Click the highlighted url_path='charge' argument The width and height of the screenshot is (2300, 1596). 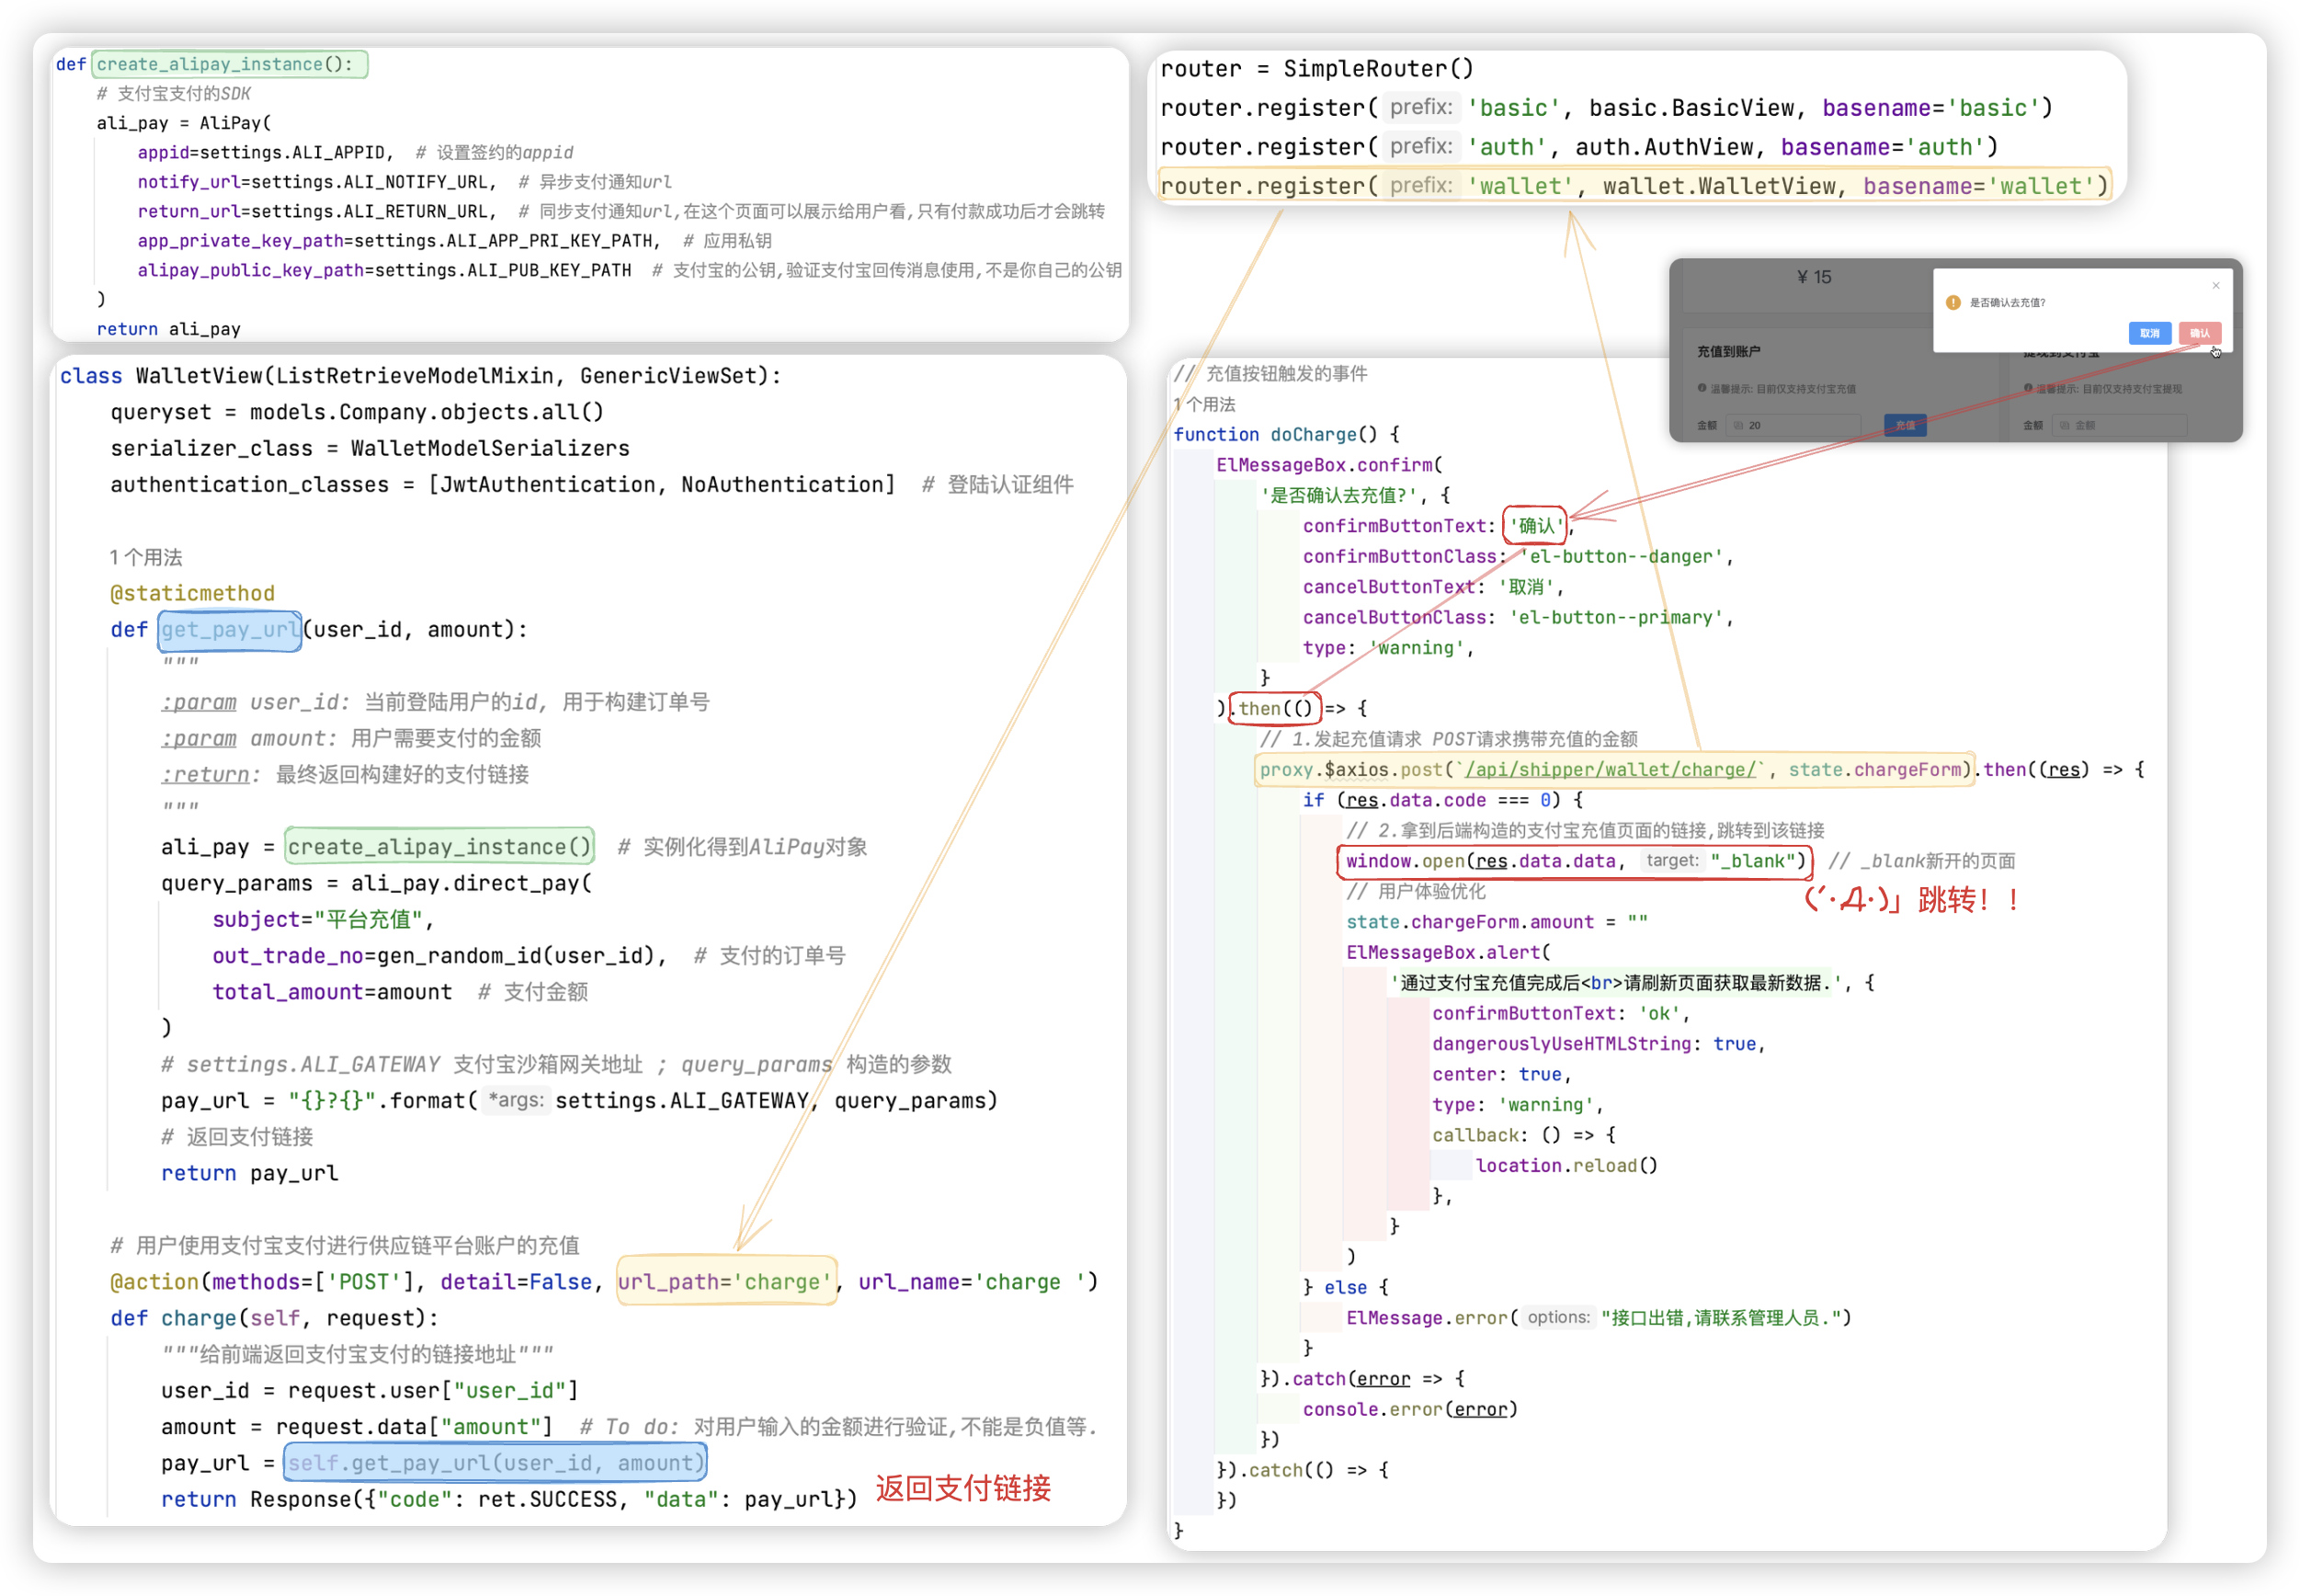click(726, 1281)
